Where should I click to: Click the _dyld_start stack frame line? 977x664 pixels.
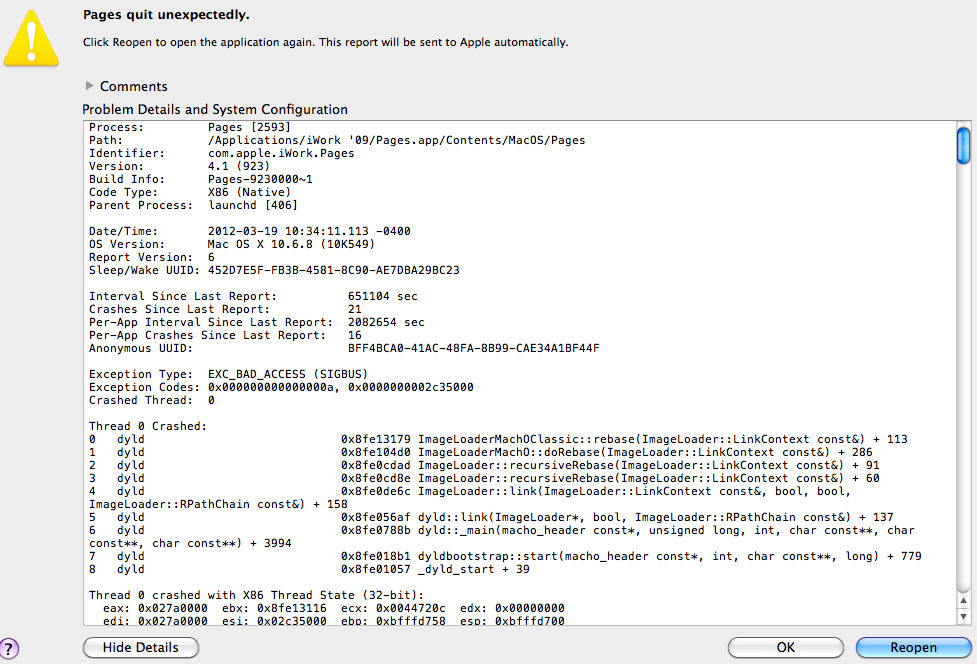click(309, 569)
